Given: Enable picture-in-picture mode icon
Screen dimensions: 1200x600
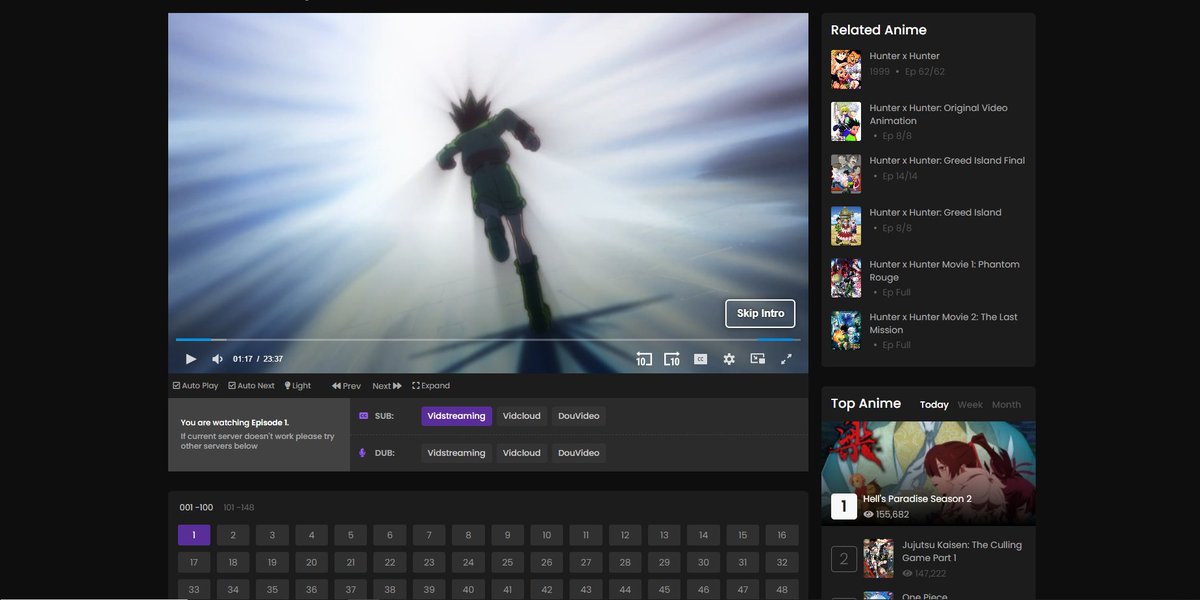Looking at the screenshot, I should pyautogui.click(x=758, y=359).
